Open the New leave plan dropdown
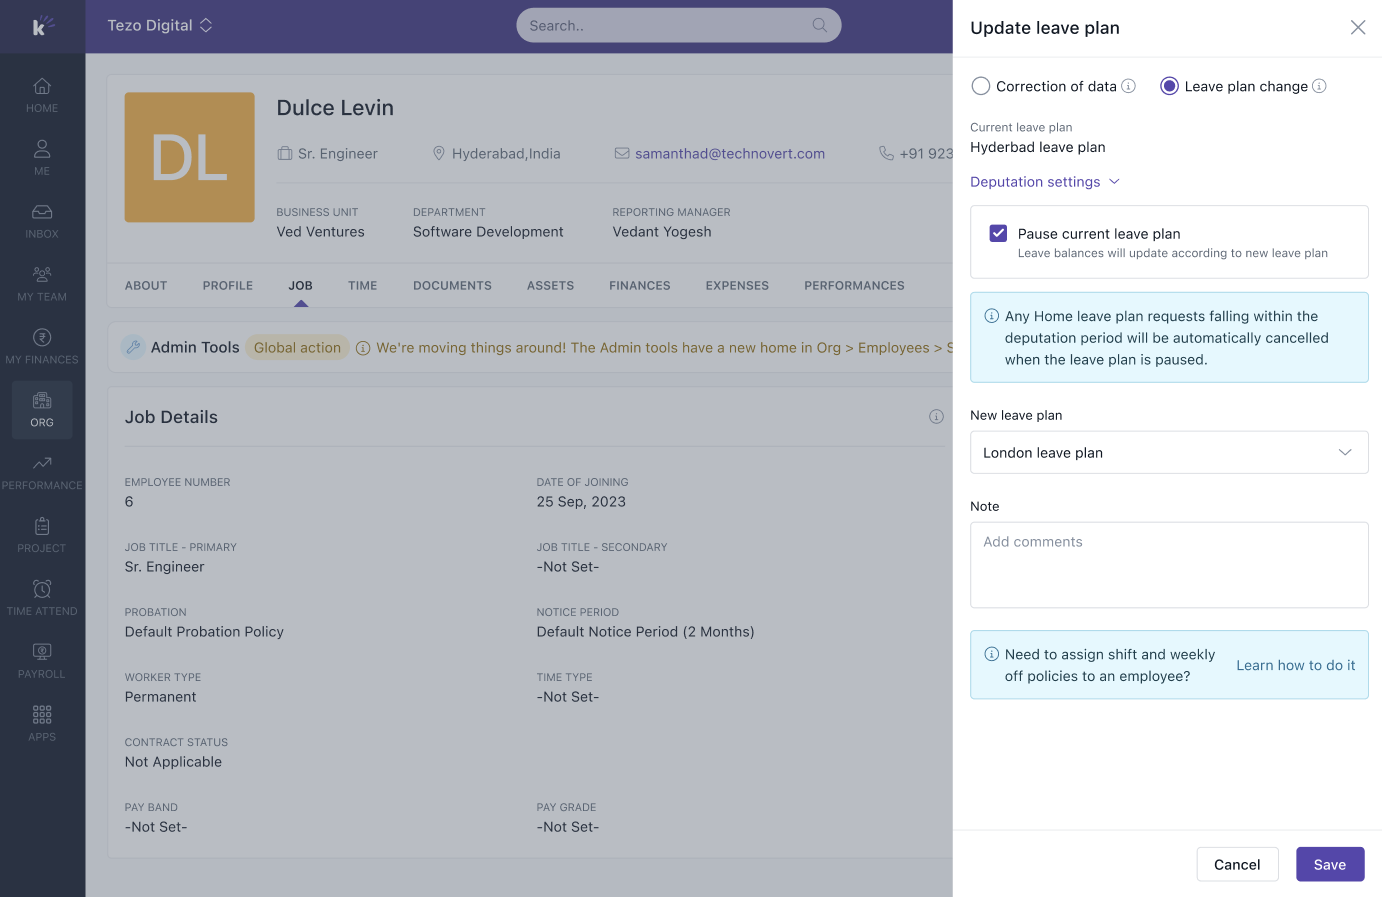Viewport: 1382px width, 897px height. pyautogui.click(x=1168, y=453)
